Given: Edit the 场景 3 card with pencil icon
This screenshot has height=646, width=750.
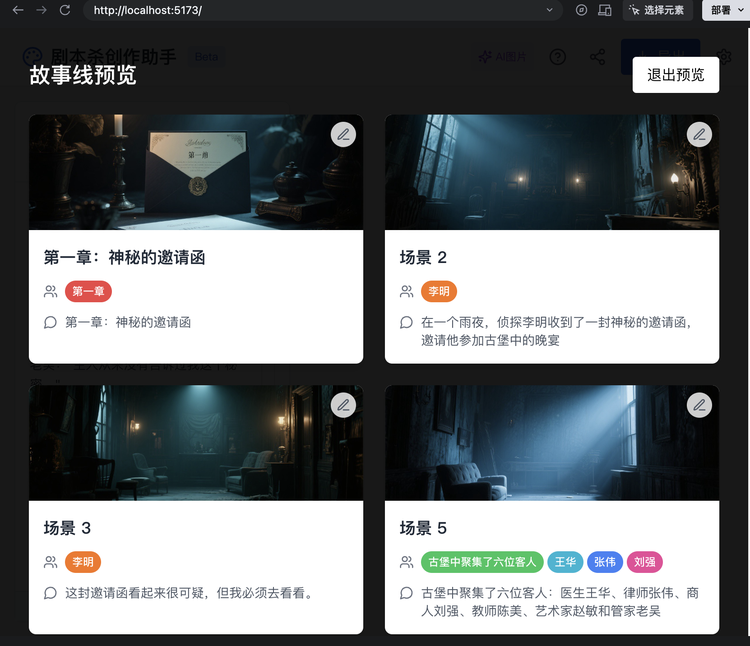Looking at the screenshot, I should (x=343, y=405).
